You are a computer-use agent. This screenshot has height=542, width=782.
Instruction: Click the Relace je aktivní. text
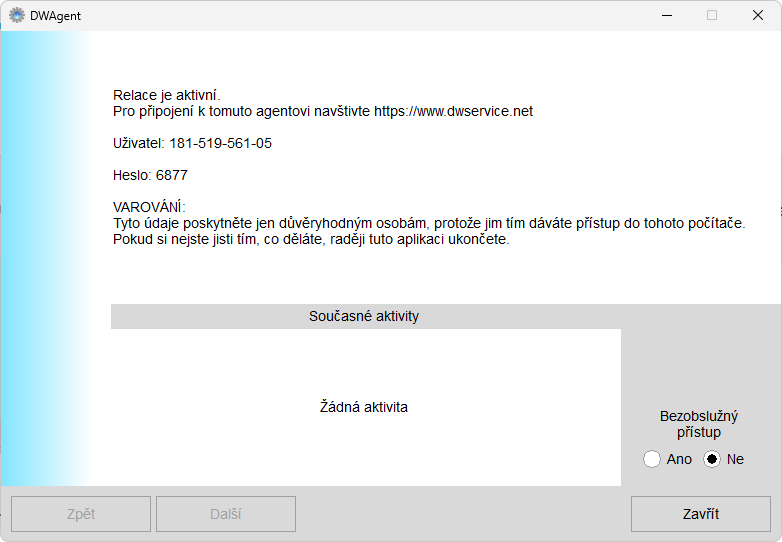pyautogui.click(x=167, y=95)
